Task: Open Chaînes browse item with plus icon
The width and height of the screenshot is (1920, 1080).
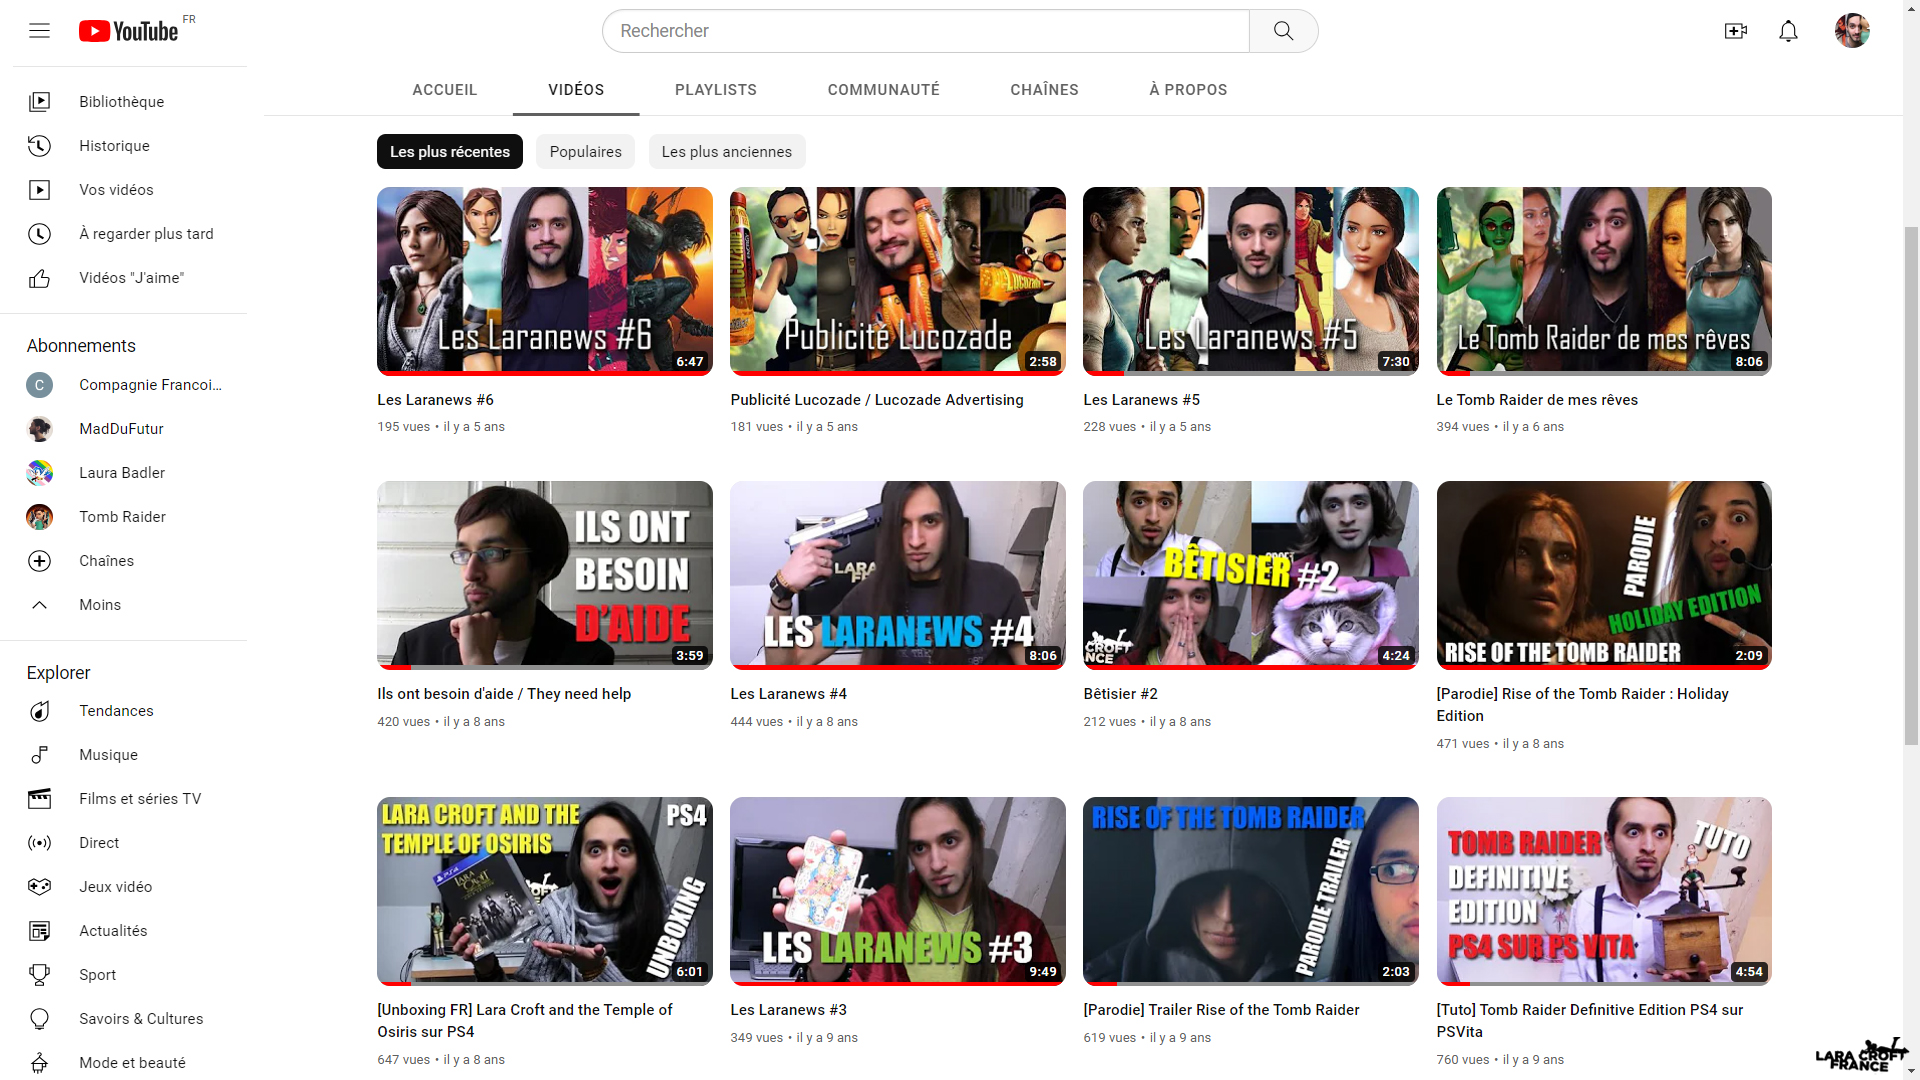Action: pyautogui.click(x=106, y=561)
